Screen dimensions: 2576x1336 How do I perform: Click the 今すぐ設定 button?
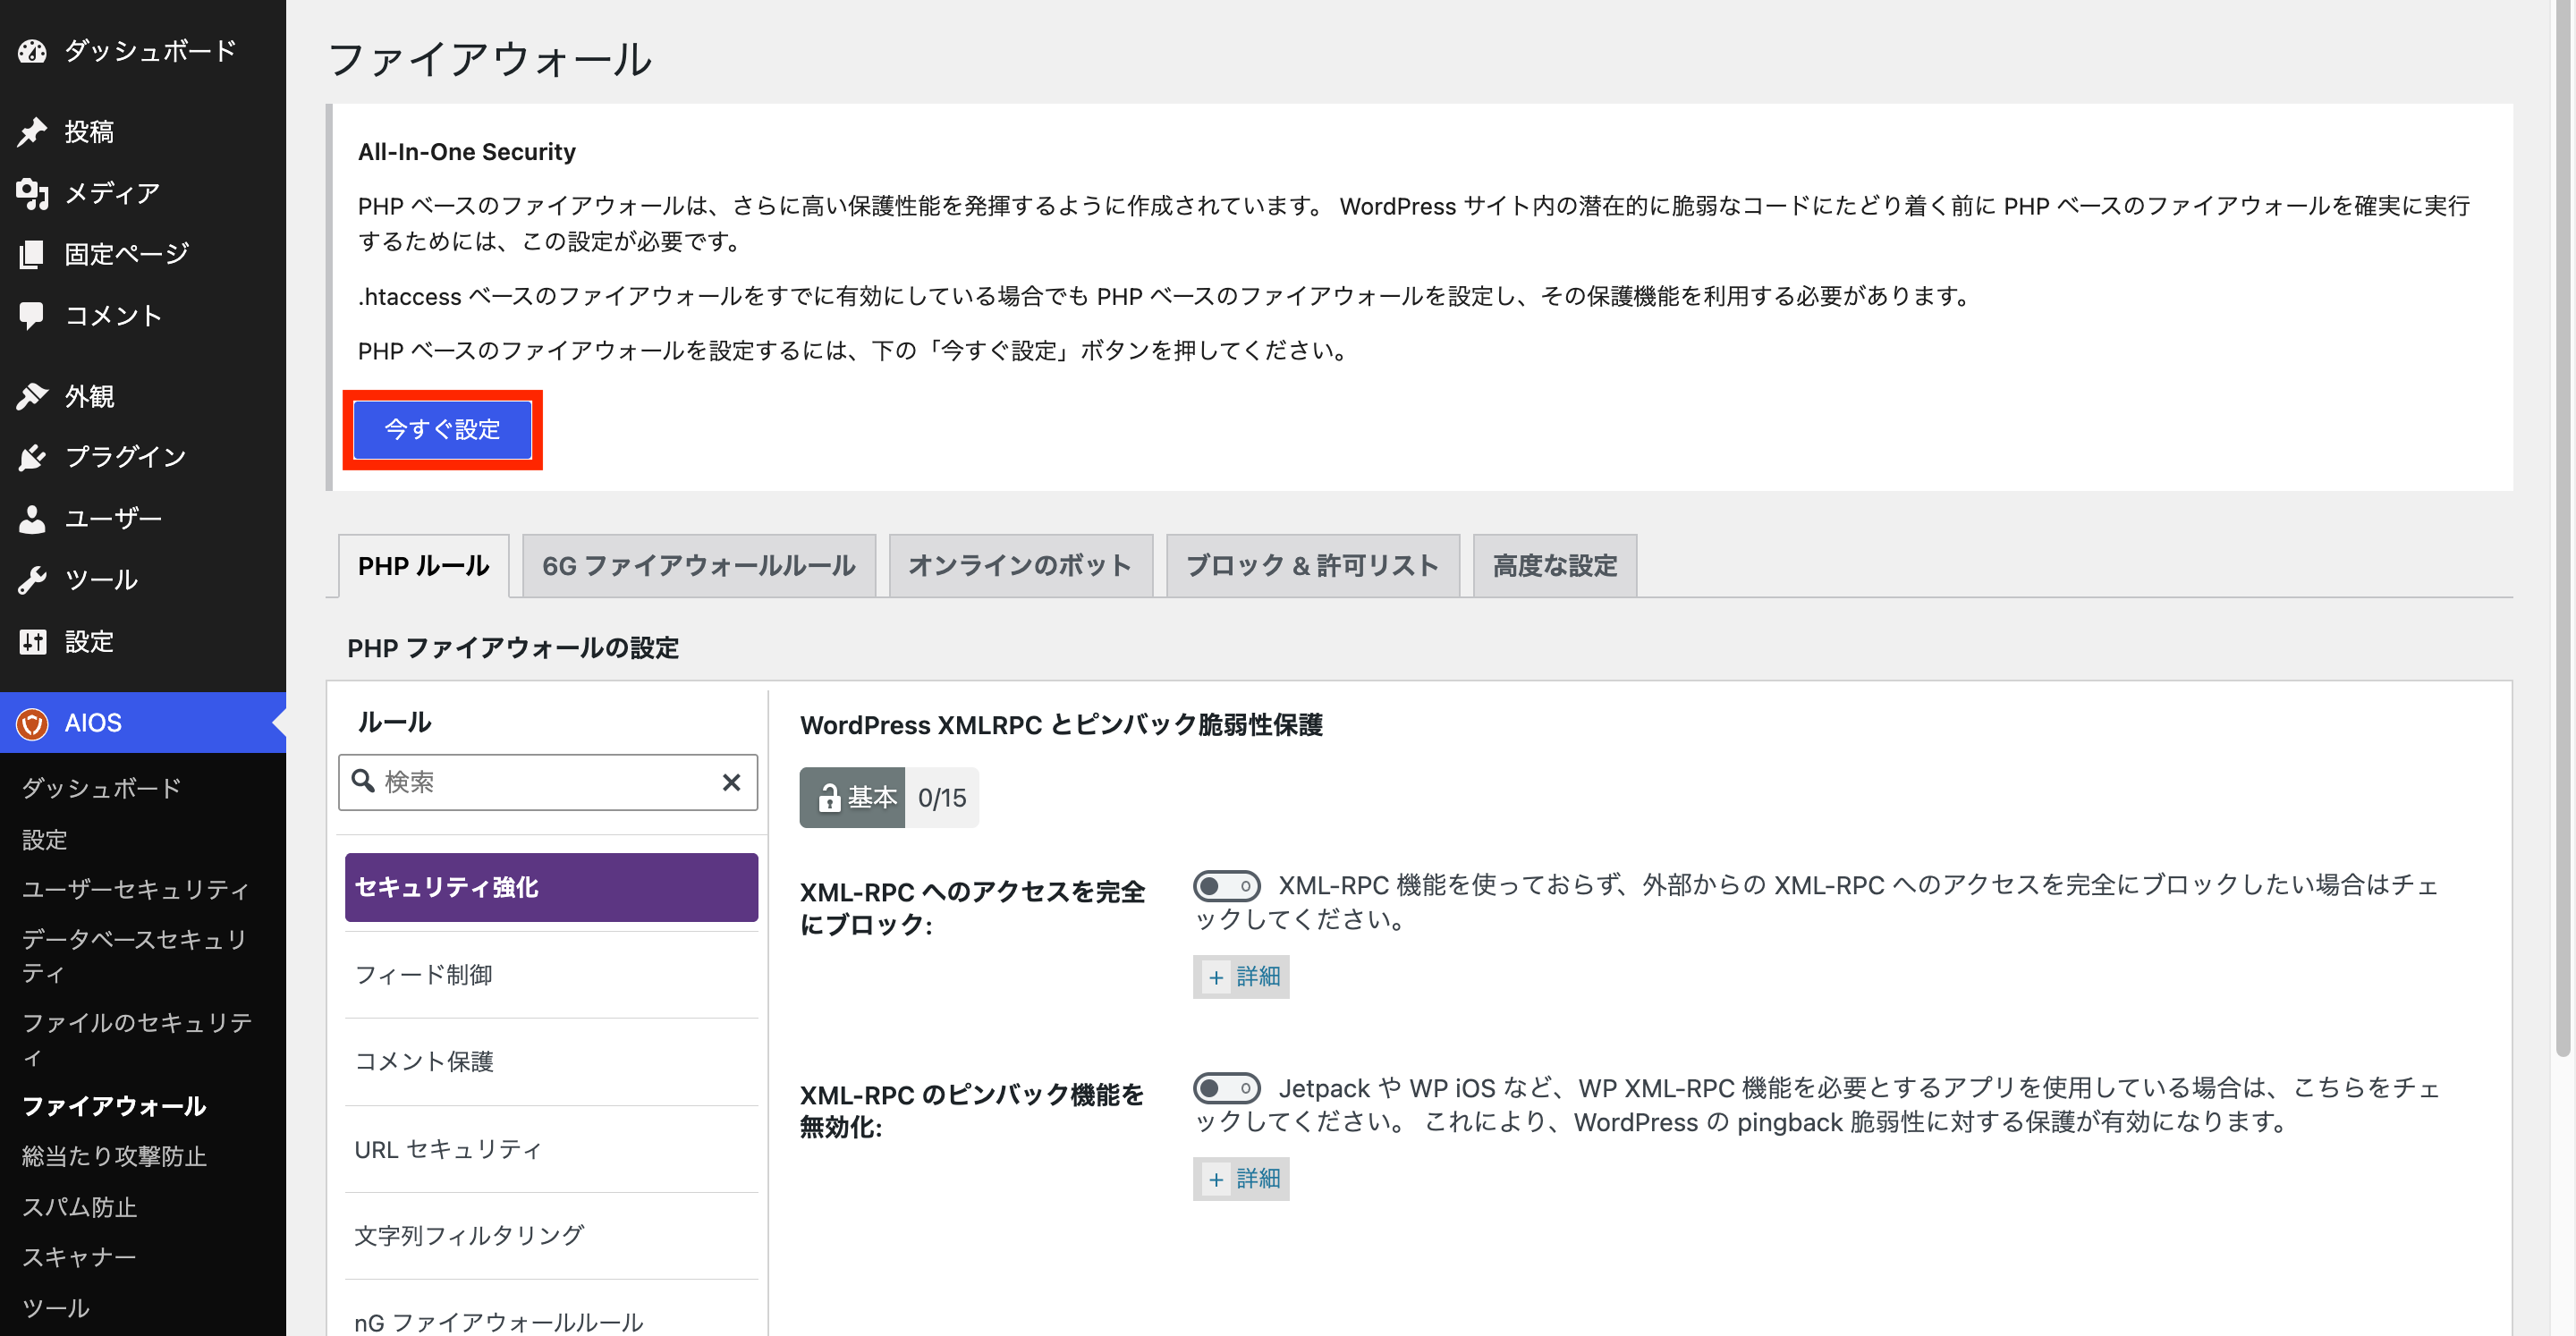442,430
